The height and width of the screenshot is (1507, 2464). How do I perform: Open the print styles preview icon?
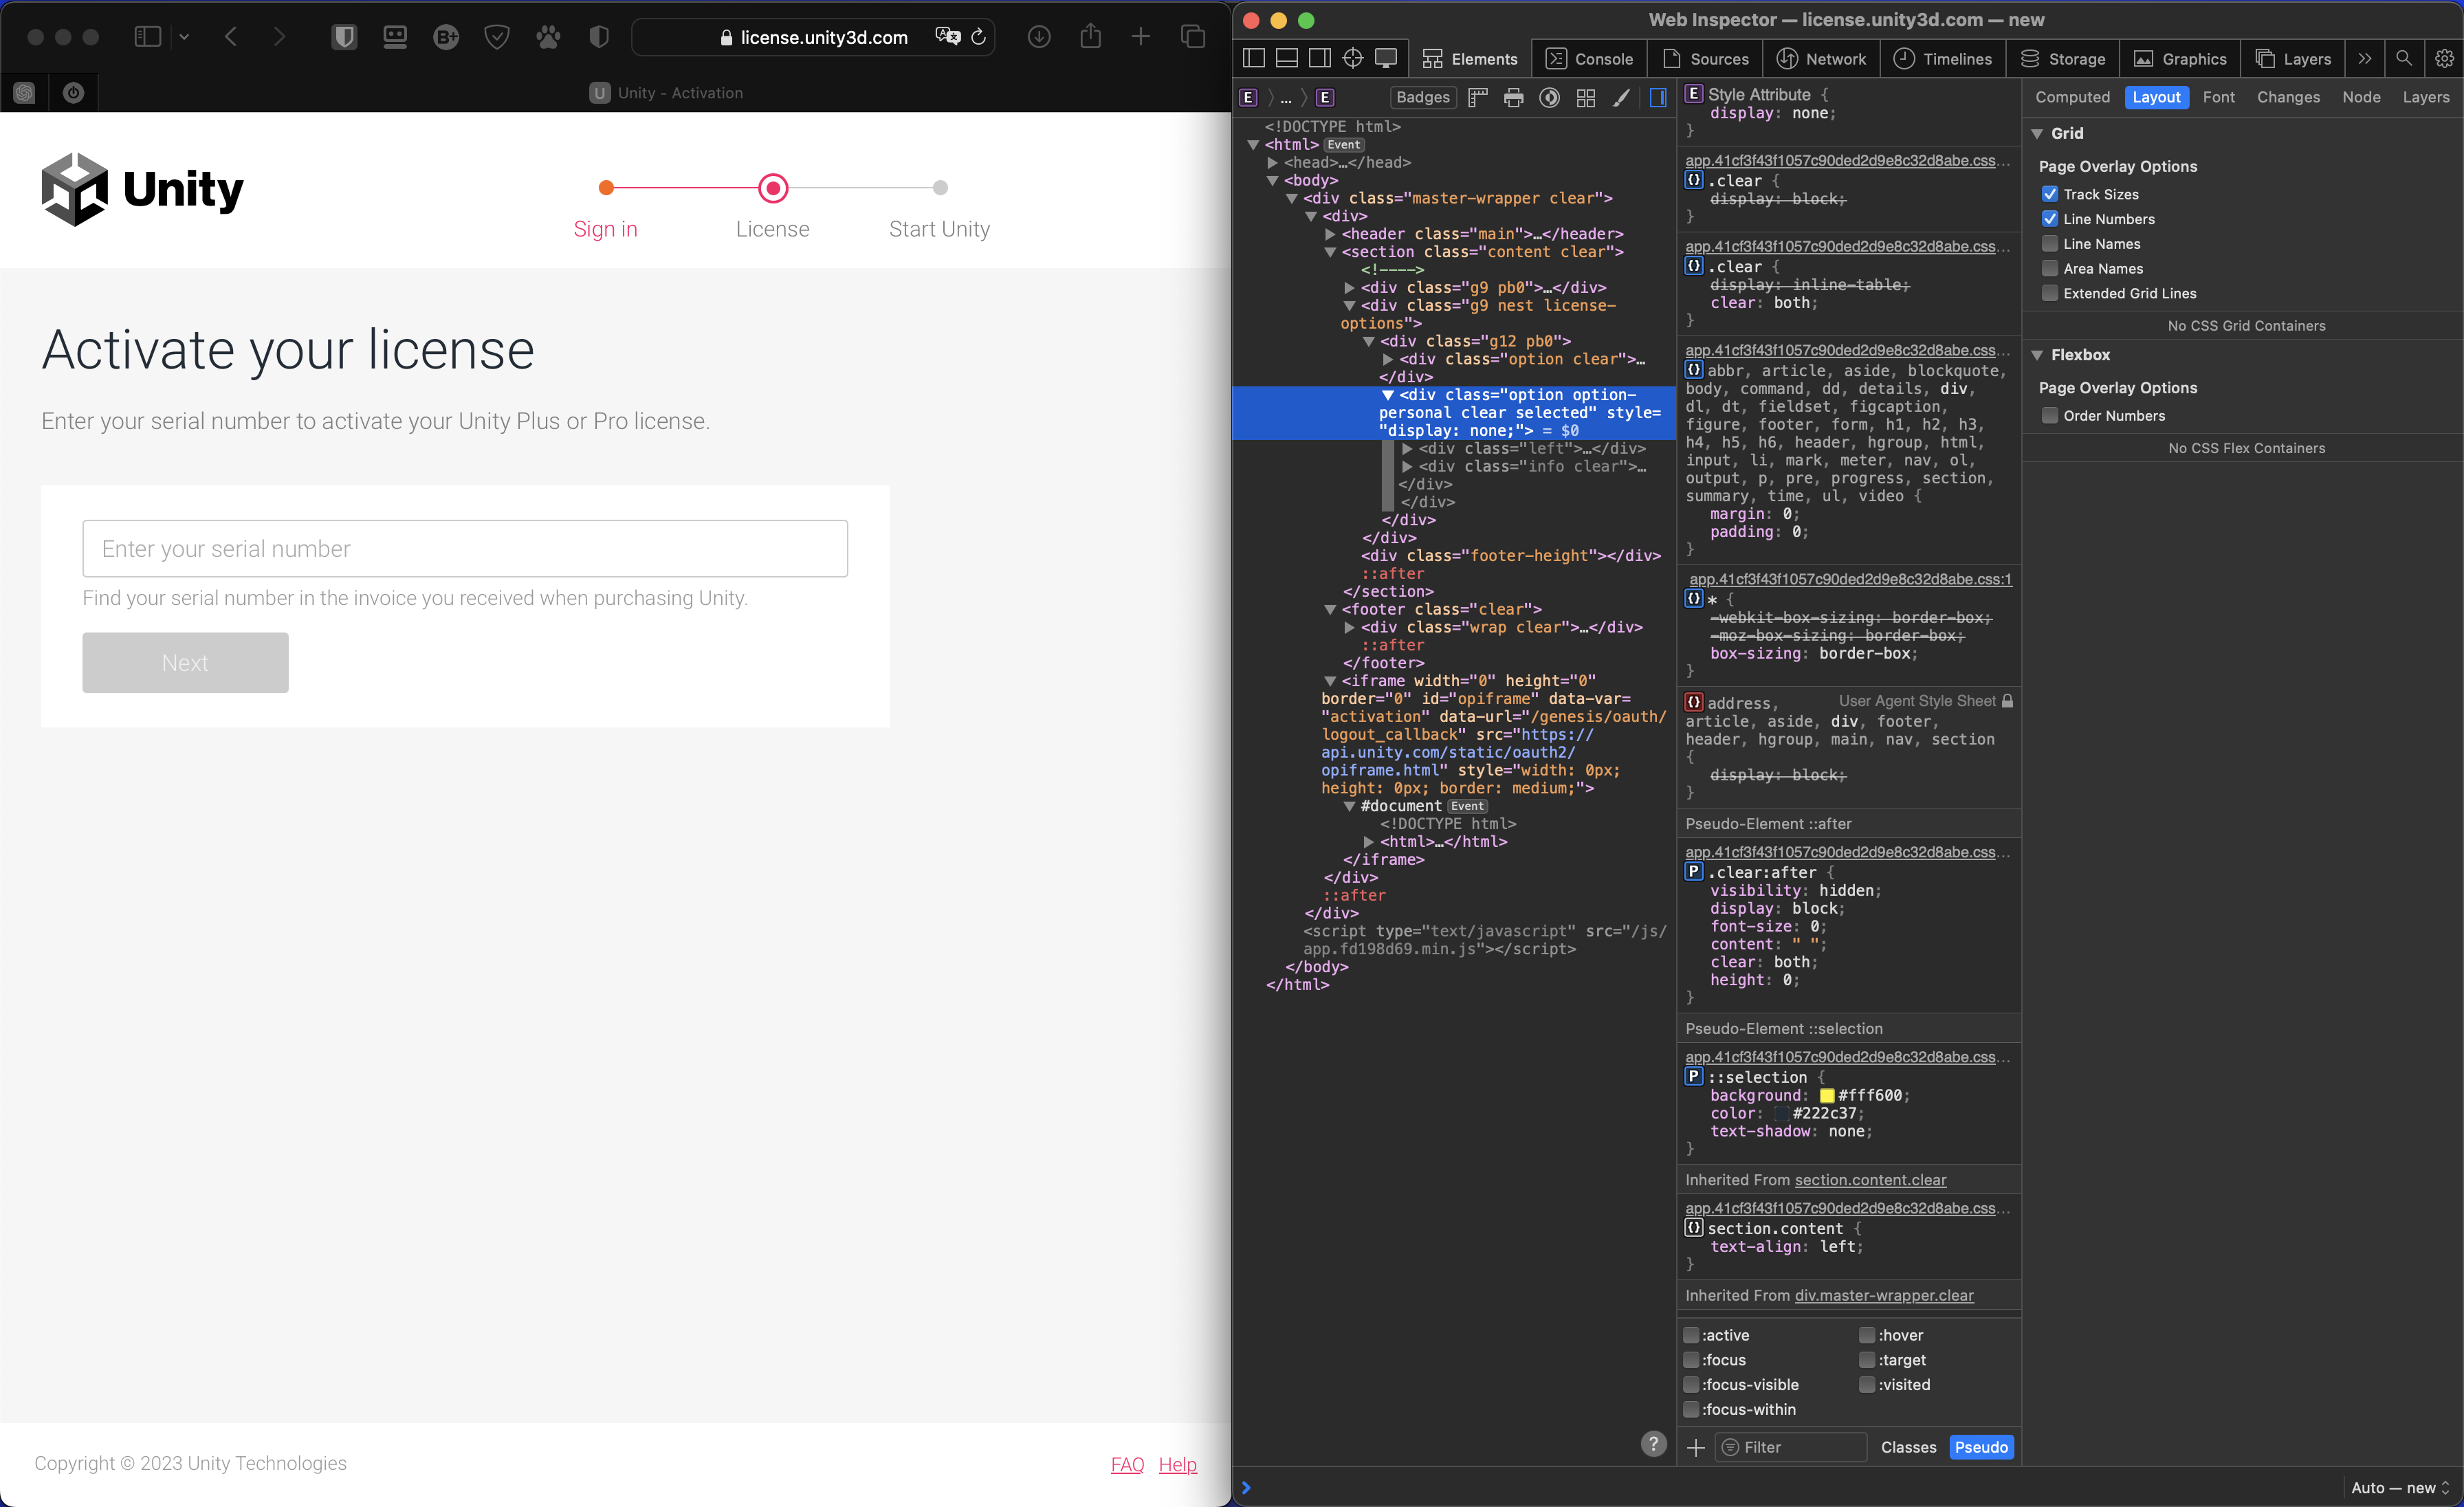click(1514, 97)
